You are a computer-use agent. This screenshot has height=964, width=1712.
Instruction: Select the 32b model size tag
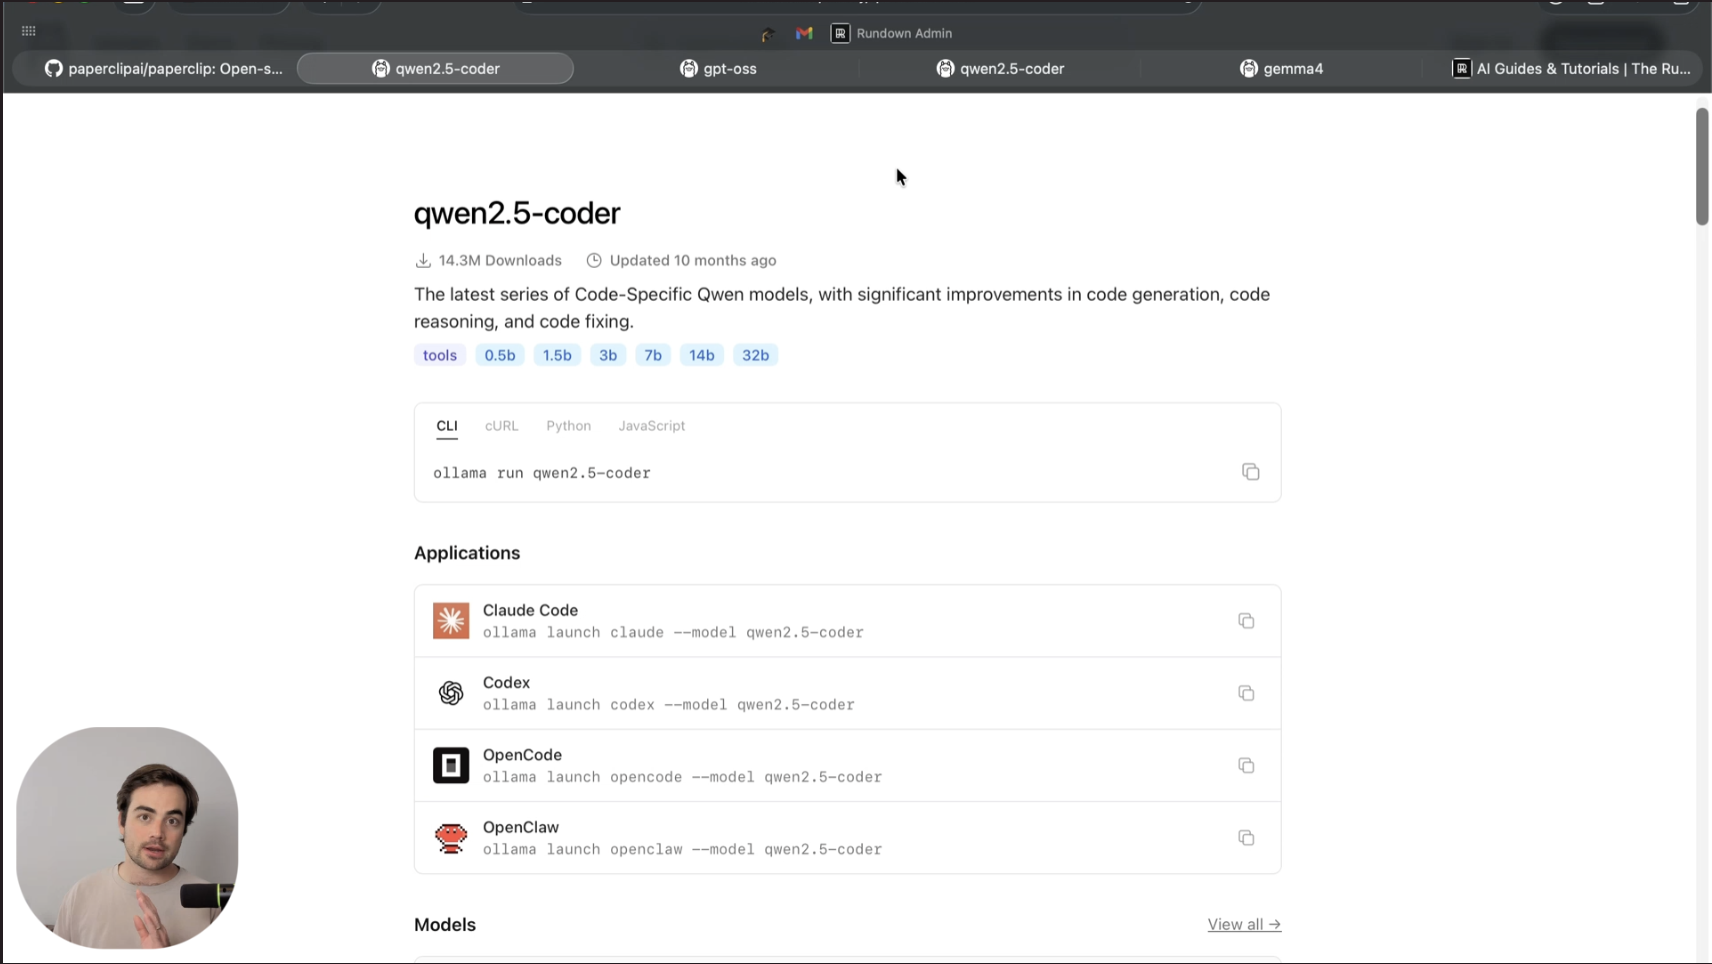[755, 354]
